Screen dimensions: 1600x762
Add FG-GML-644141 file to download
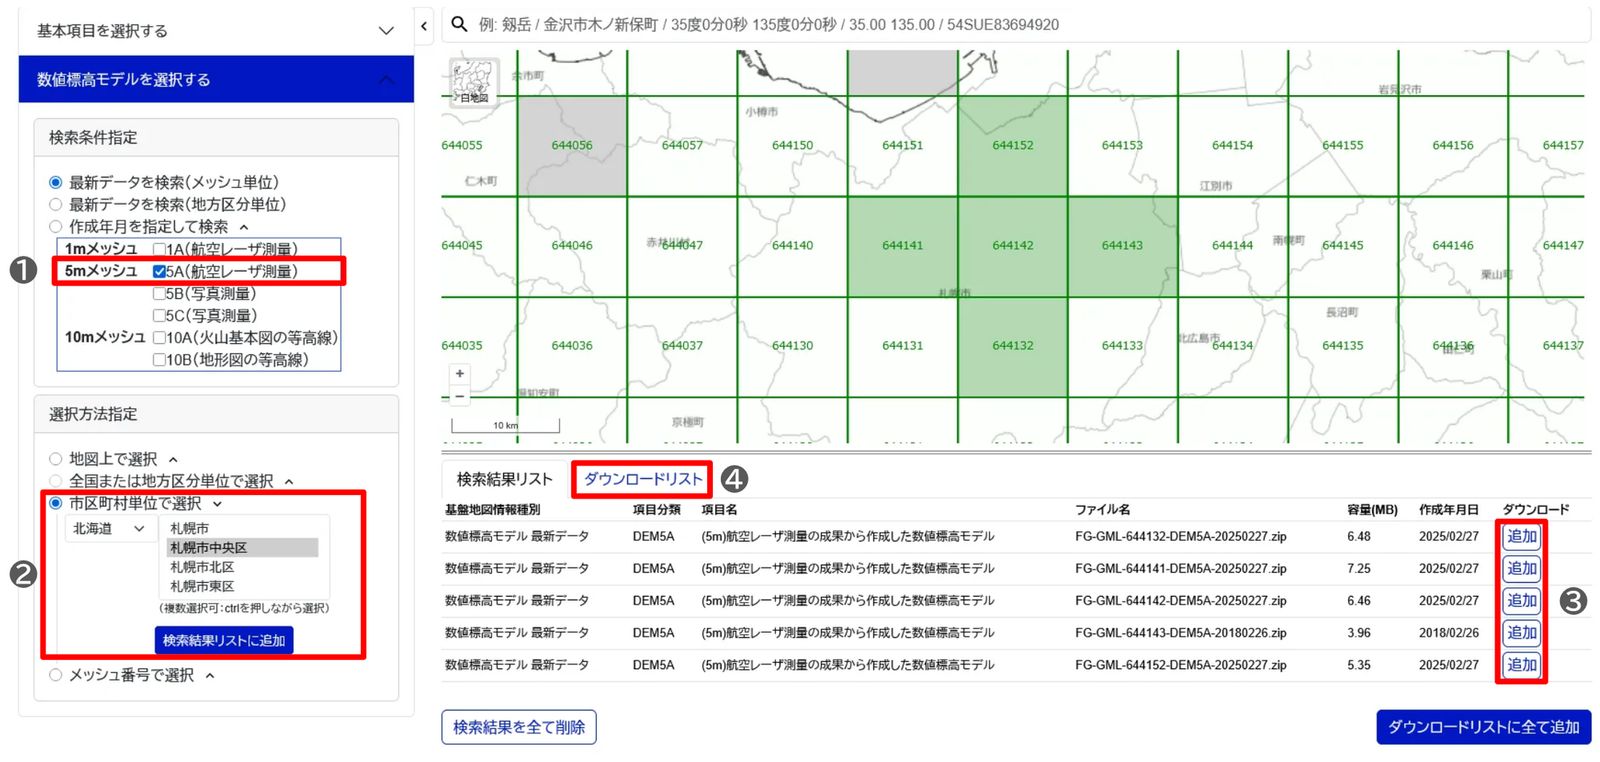pos(1521,569)
